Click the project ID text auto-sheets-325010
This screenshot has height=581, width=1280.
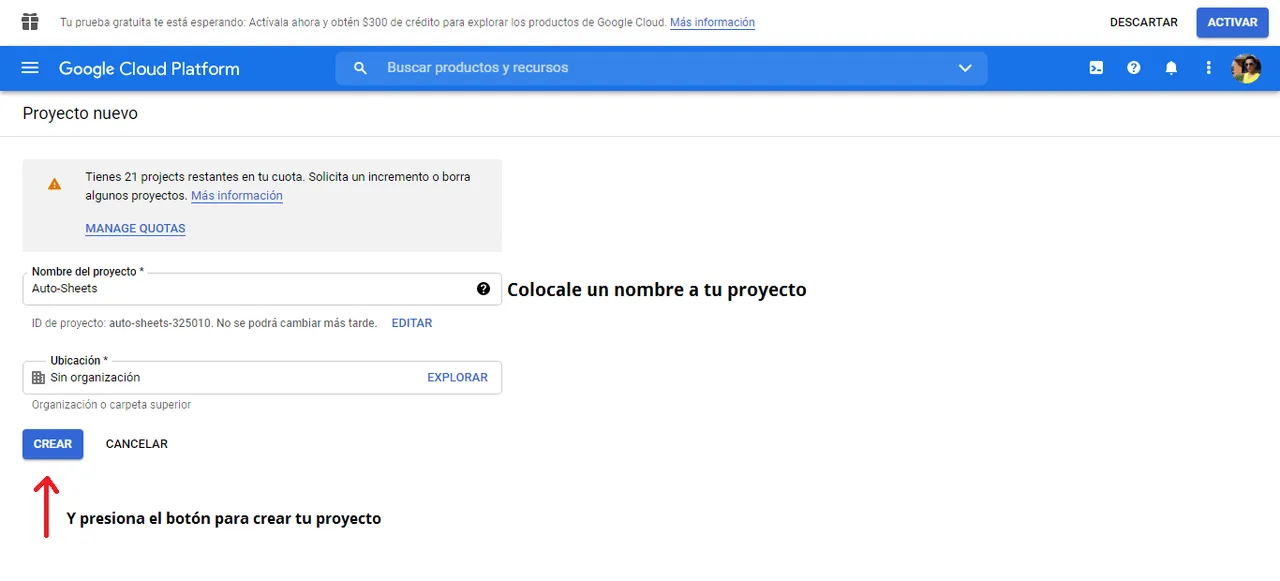pos(160,323)
